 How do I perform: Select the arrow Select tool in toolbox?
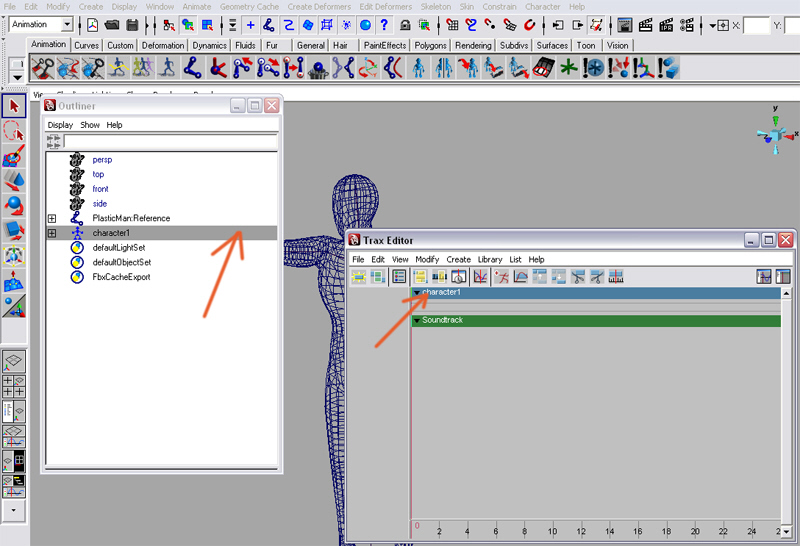[x=14, y=106]
